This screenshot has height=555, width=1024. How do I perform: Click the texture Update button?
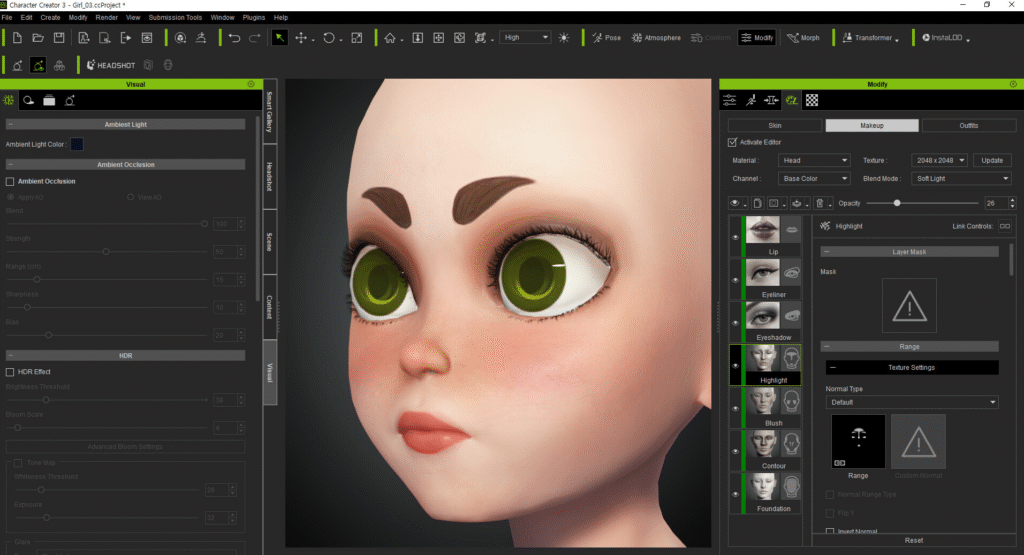992,160
